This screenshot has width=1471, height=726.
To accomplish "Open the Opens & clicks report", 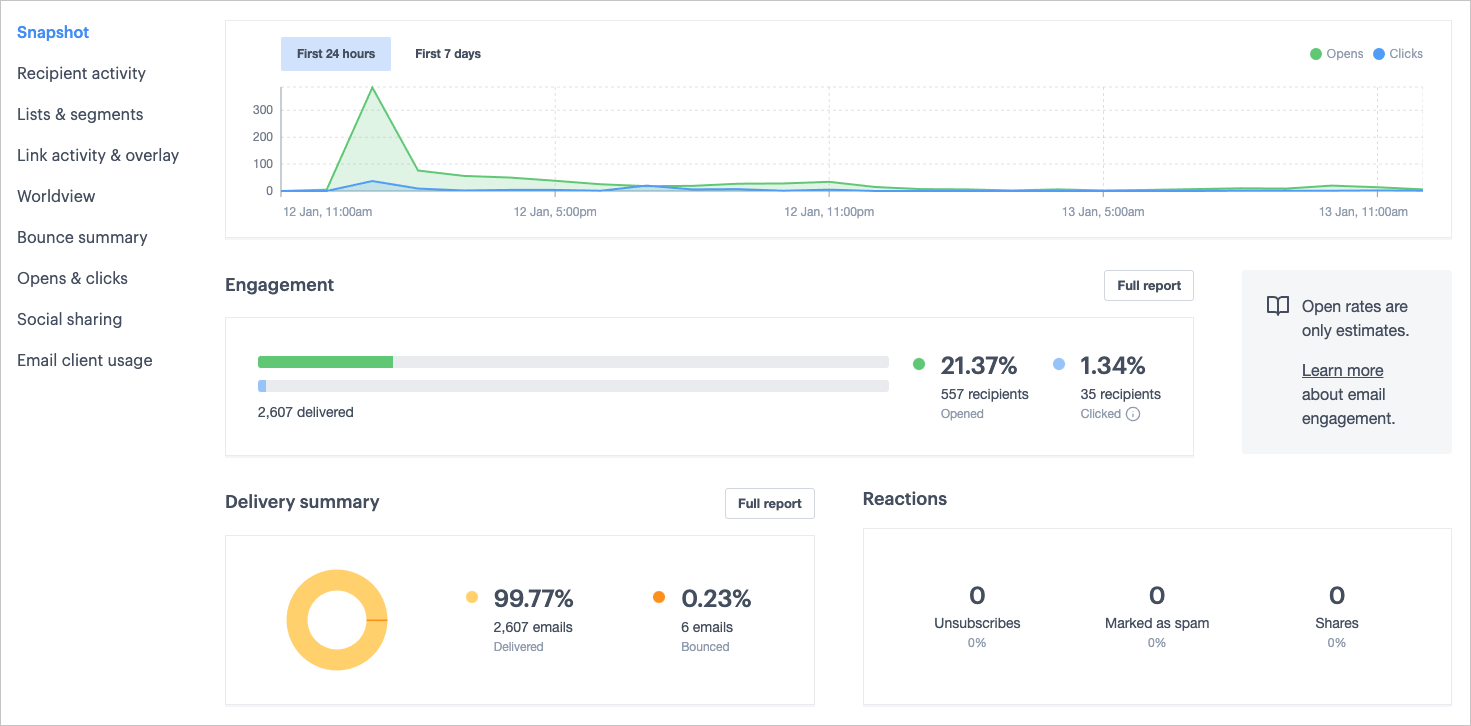I will [72, 278].
